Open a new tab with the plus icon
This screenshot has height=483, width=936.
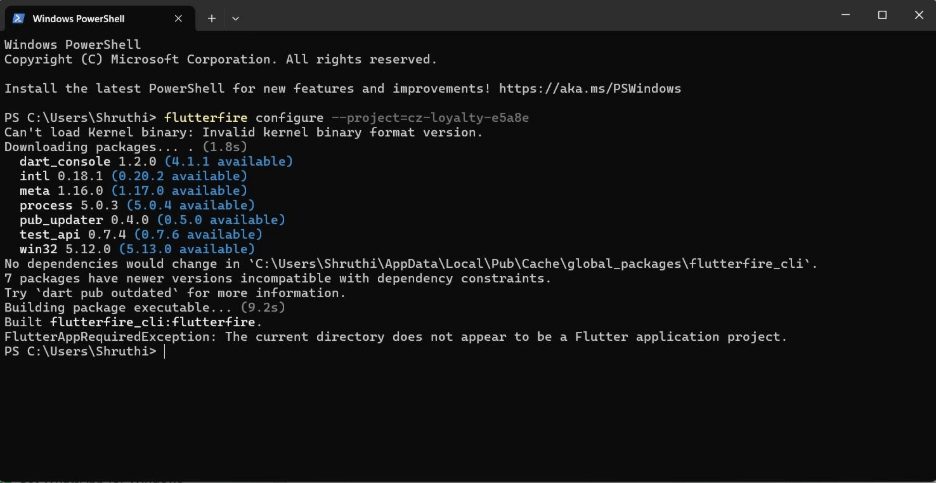click(212, 18)
